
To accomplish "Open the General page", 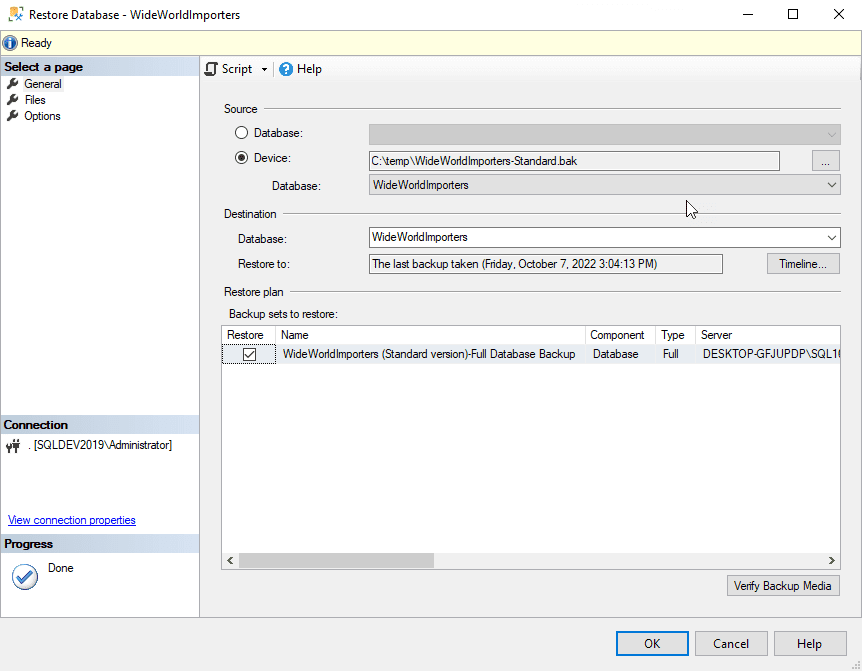I will tap(43, 84).
